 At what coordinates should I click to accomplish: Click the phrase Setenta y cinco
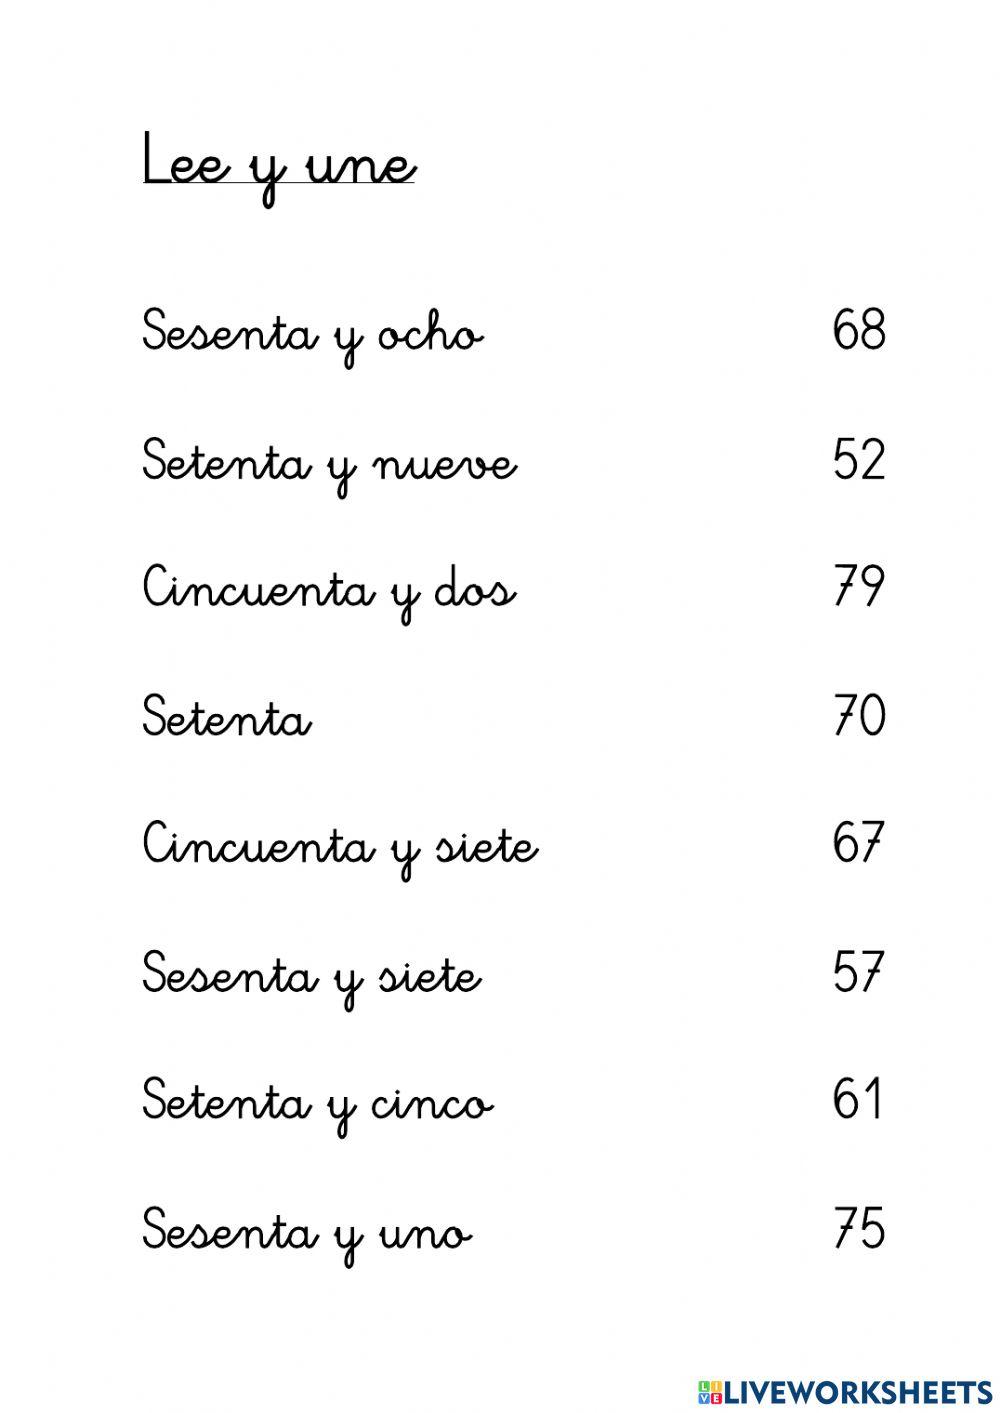click(317, 1104)
